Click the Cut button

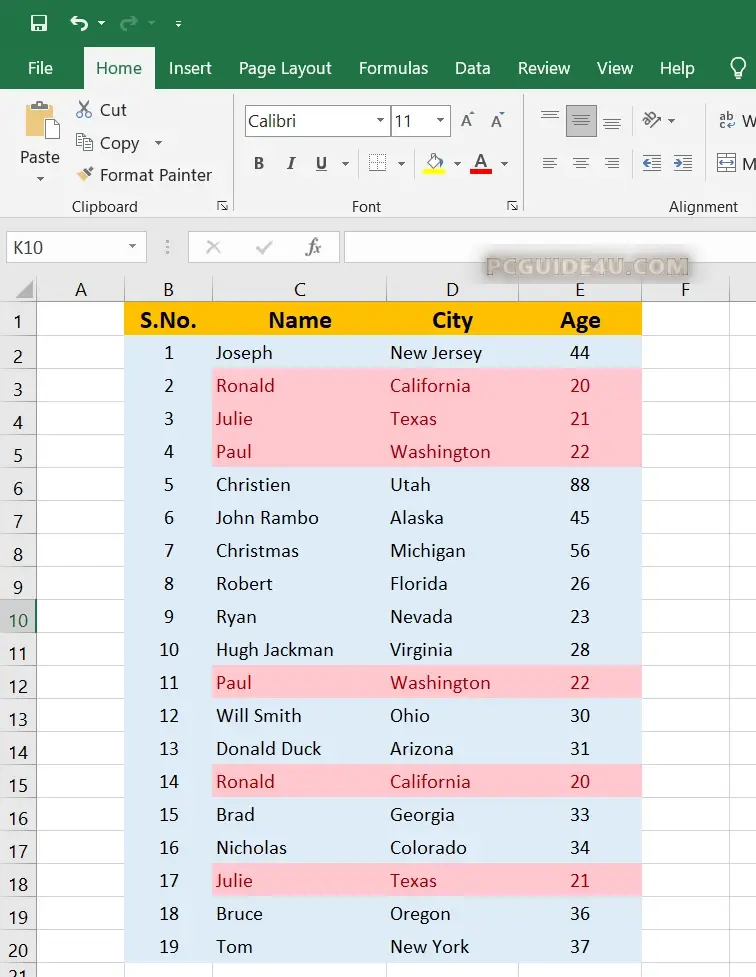tap(101, 110)
